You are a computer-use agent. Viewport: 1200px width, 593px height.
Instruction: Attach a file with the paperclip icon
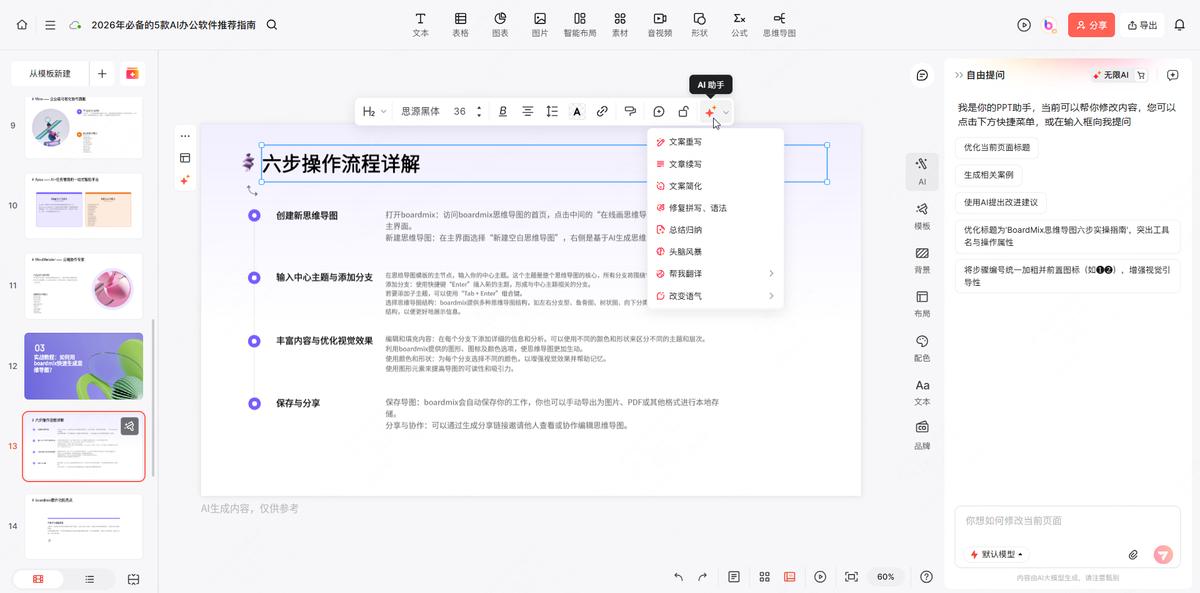pos(1133,554)
